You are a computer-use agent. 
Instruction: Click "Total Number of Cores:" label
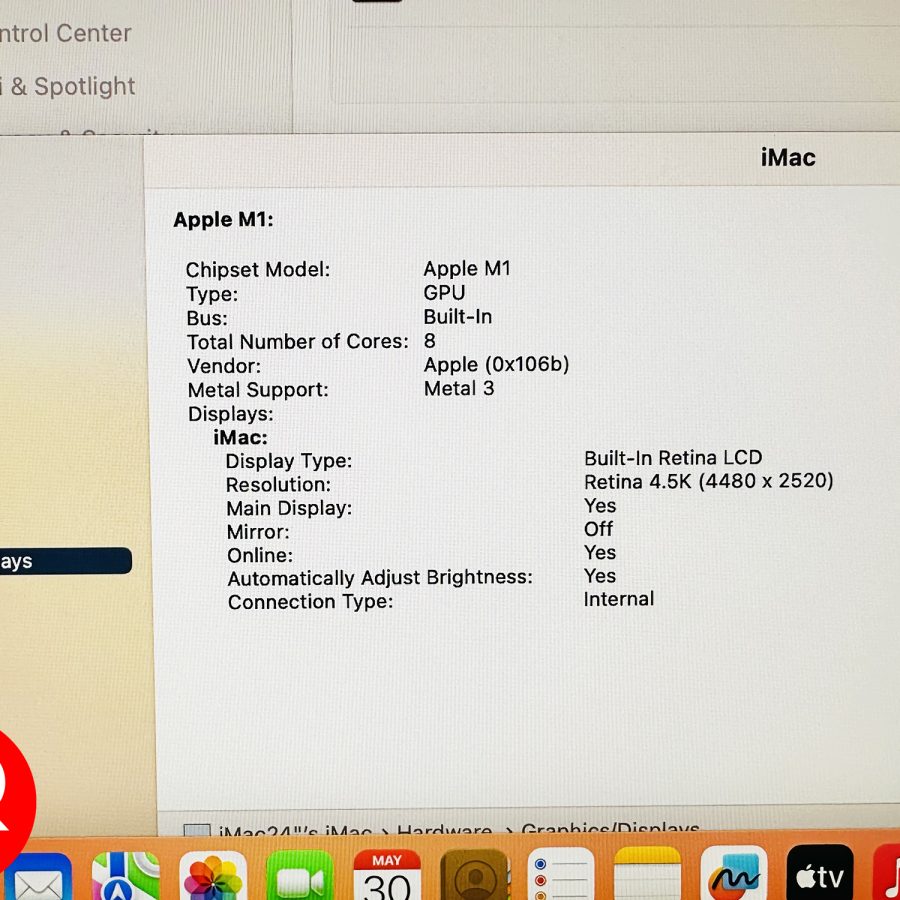coord(298,342)
